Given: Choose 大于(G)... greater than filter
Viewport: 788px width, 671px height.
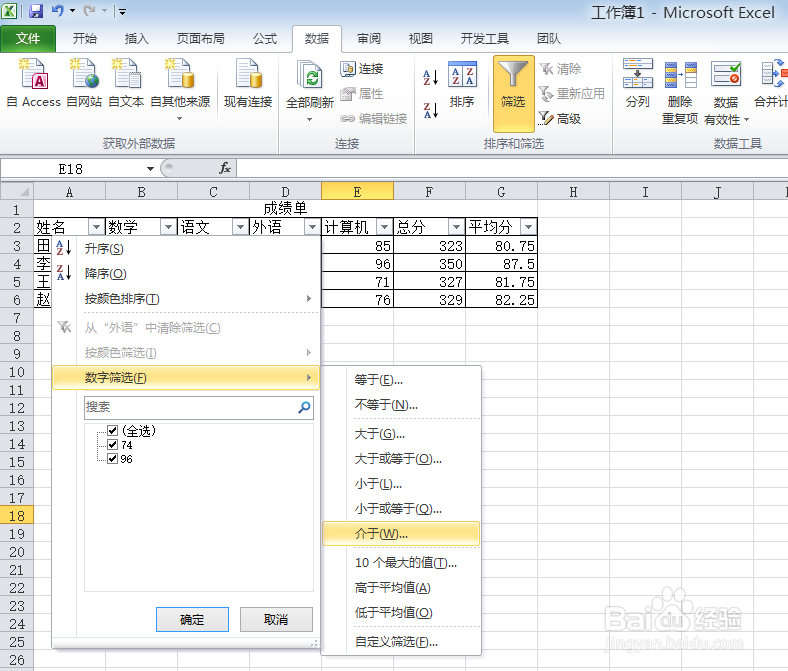Looking at the screenshot, I should [x=401, y=434].
